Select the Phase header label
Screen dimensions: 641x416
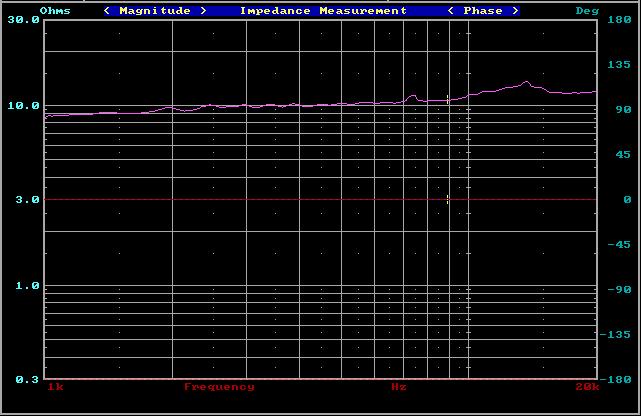pos(483,11)
